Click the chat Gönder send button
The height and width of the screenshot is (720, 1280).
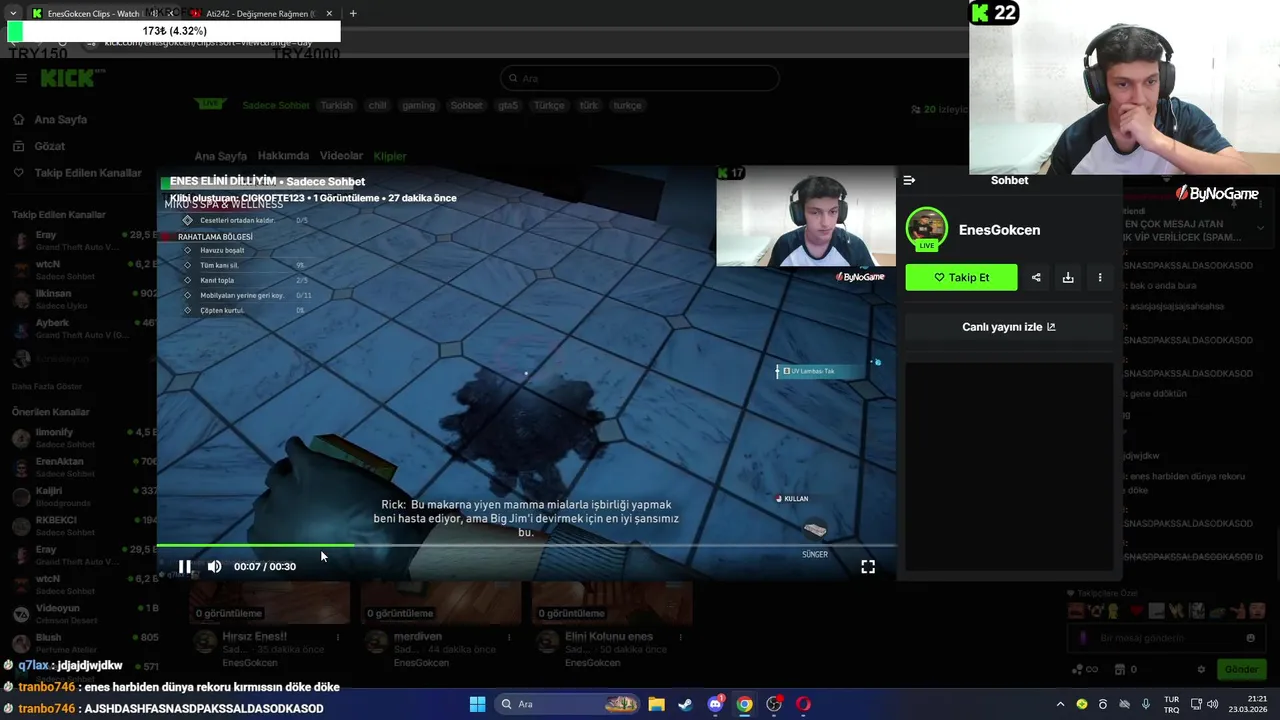click(1241, 669)
